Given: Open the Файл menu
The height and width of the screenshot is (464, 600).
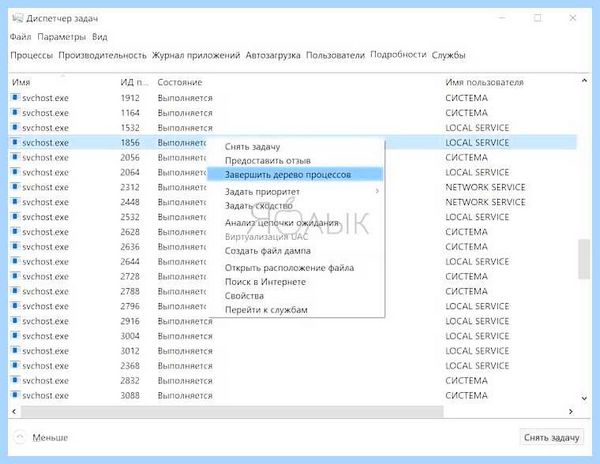Looking at the screenshot, I should click(x=20, y=37).
